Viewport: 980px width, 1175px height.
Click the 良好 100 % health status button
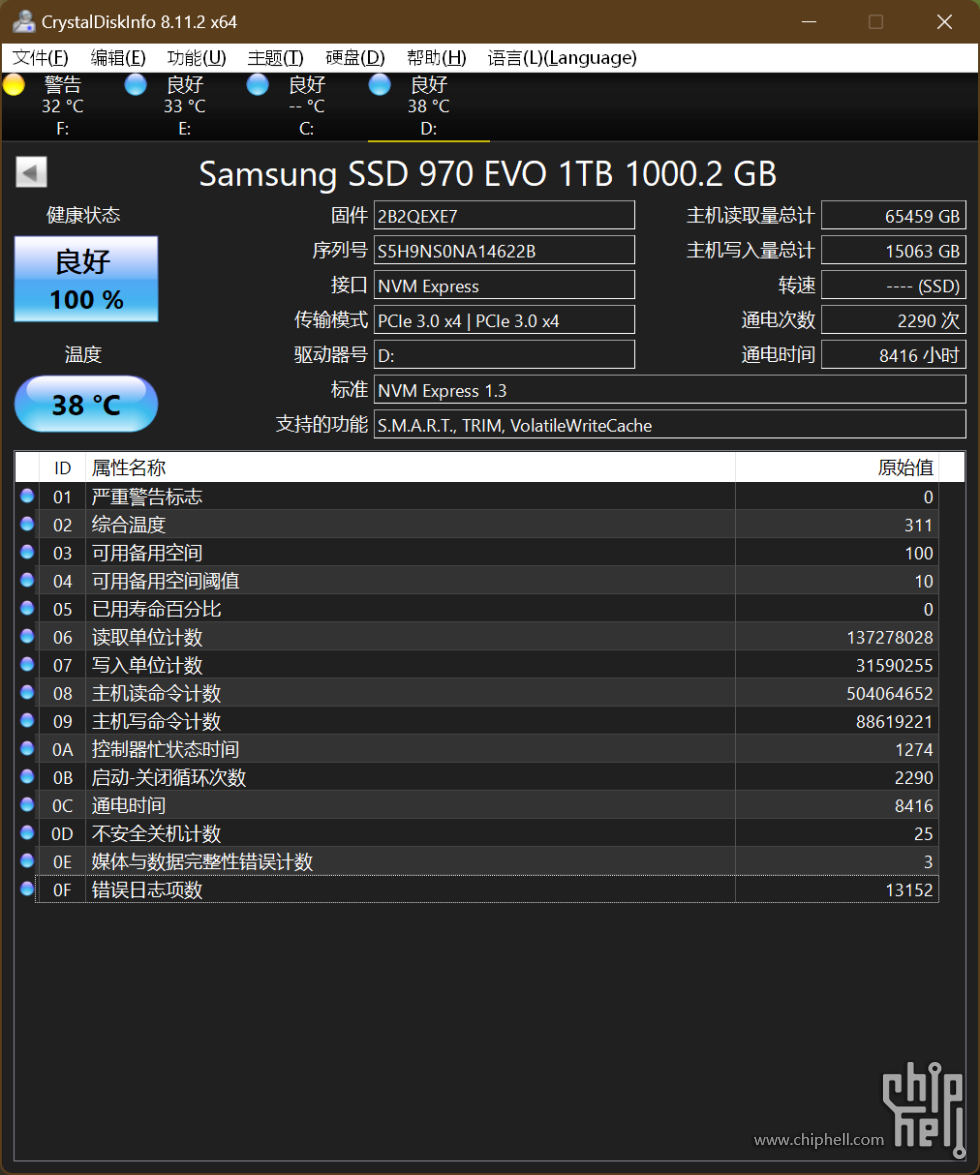pyautogui.click(x=86, y=279)
